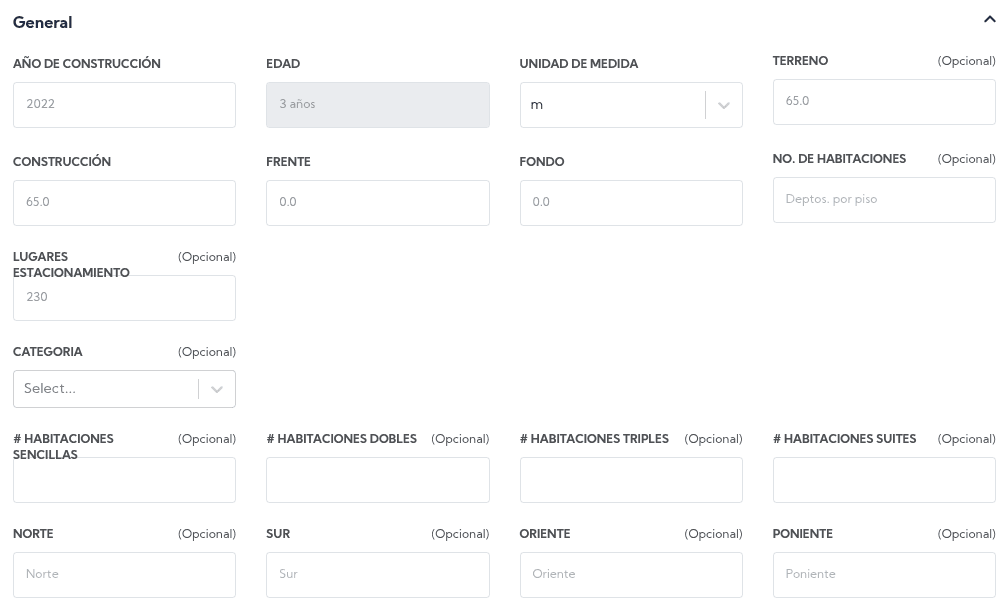Click the Fondo input field

[630, 202]
